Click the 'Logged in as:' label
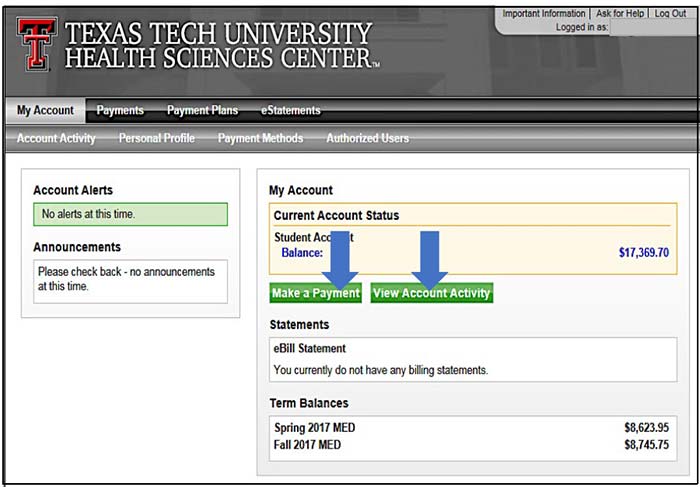Image resolution: width=700 pixels, height=487 pixels. [582, 27]
